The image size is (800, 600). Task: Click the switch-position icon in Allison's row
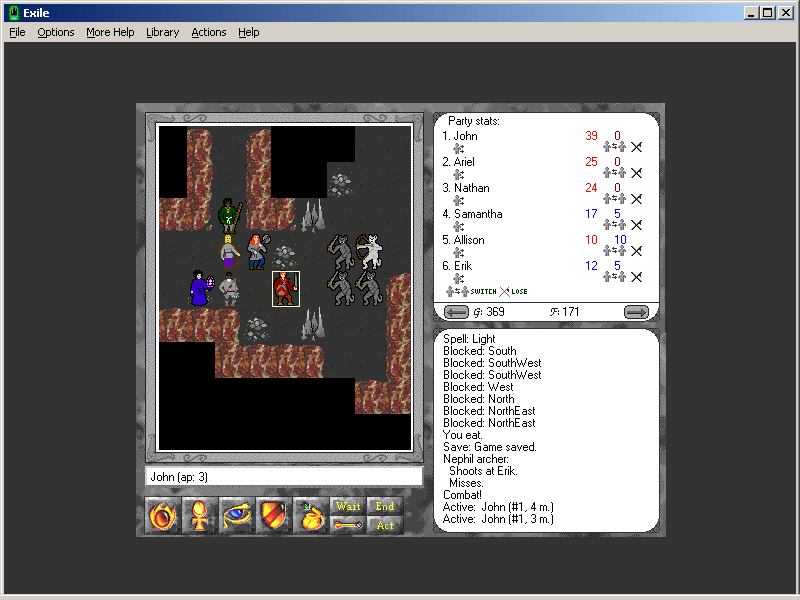pos(614,251)
